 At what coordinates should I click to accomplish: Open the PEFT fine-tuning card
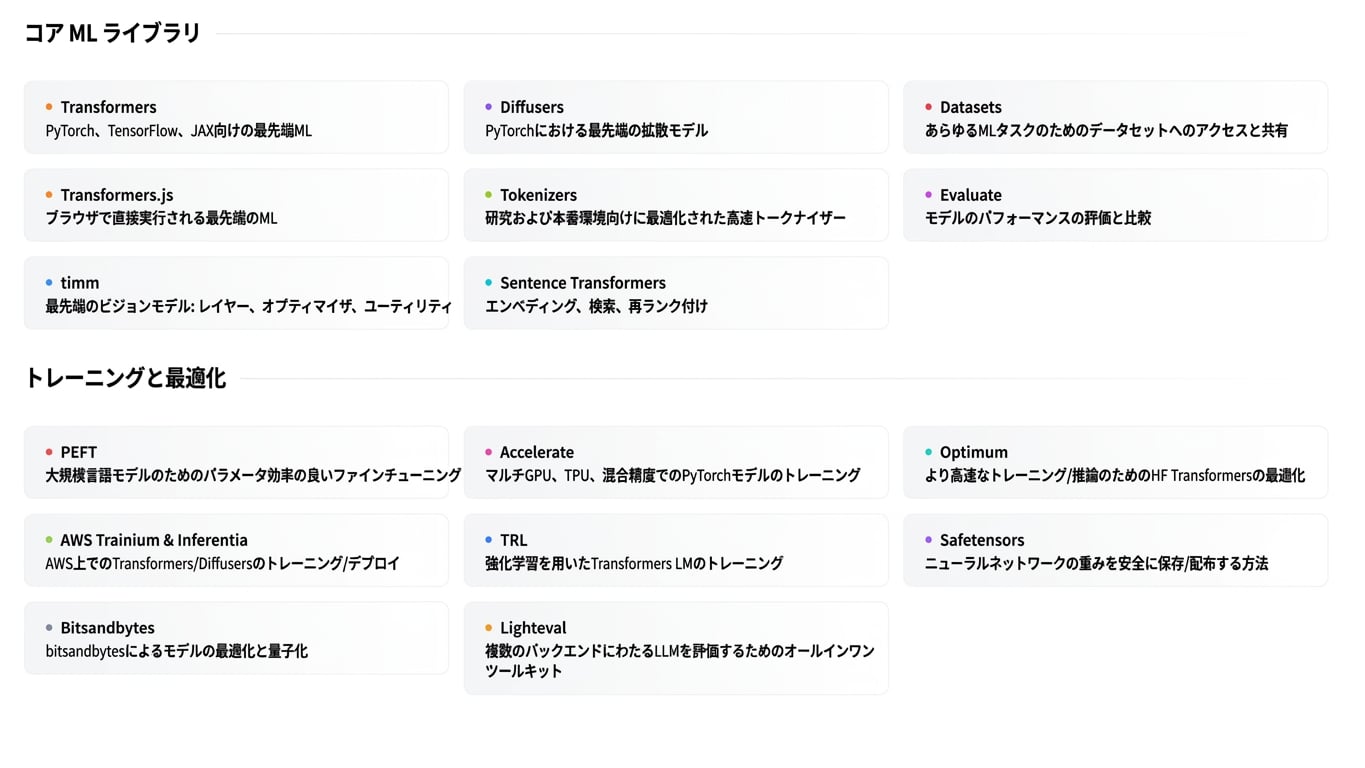pyautogui.click(x=236, y=462)
